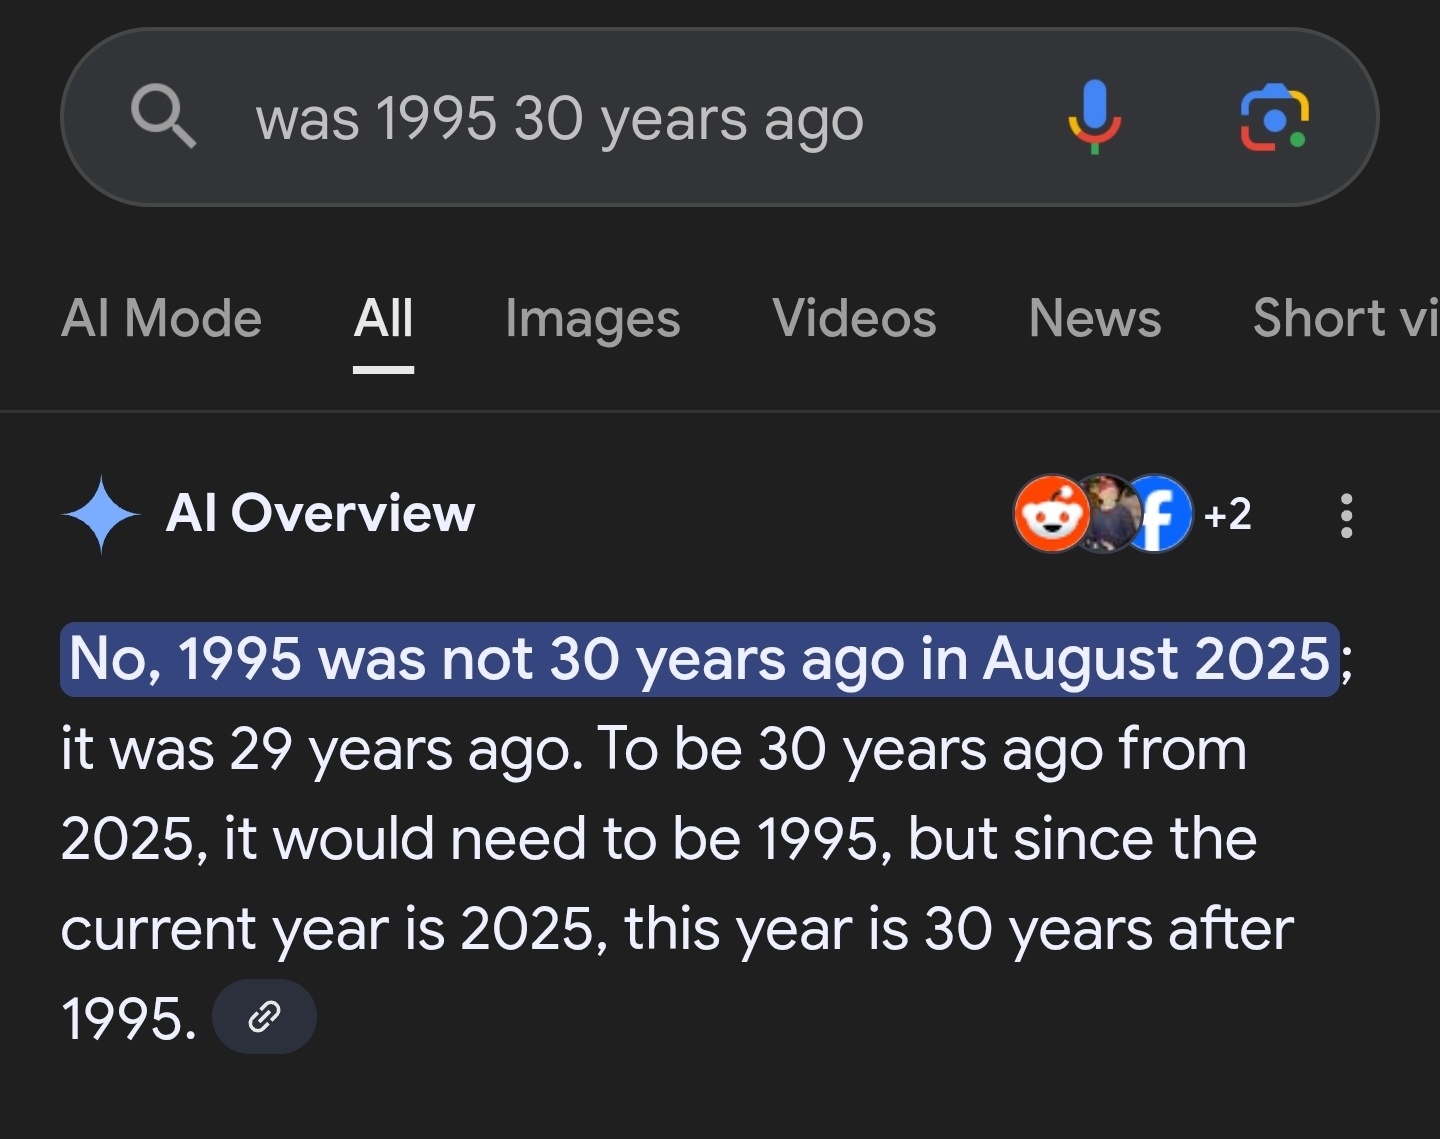Image resolution: width=1440 pixels, height=1139 pixels.
Task: Open the Reddit source icon
Action: pos(1050,514)
